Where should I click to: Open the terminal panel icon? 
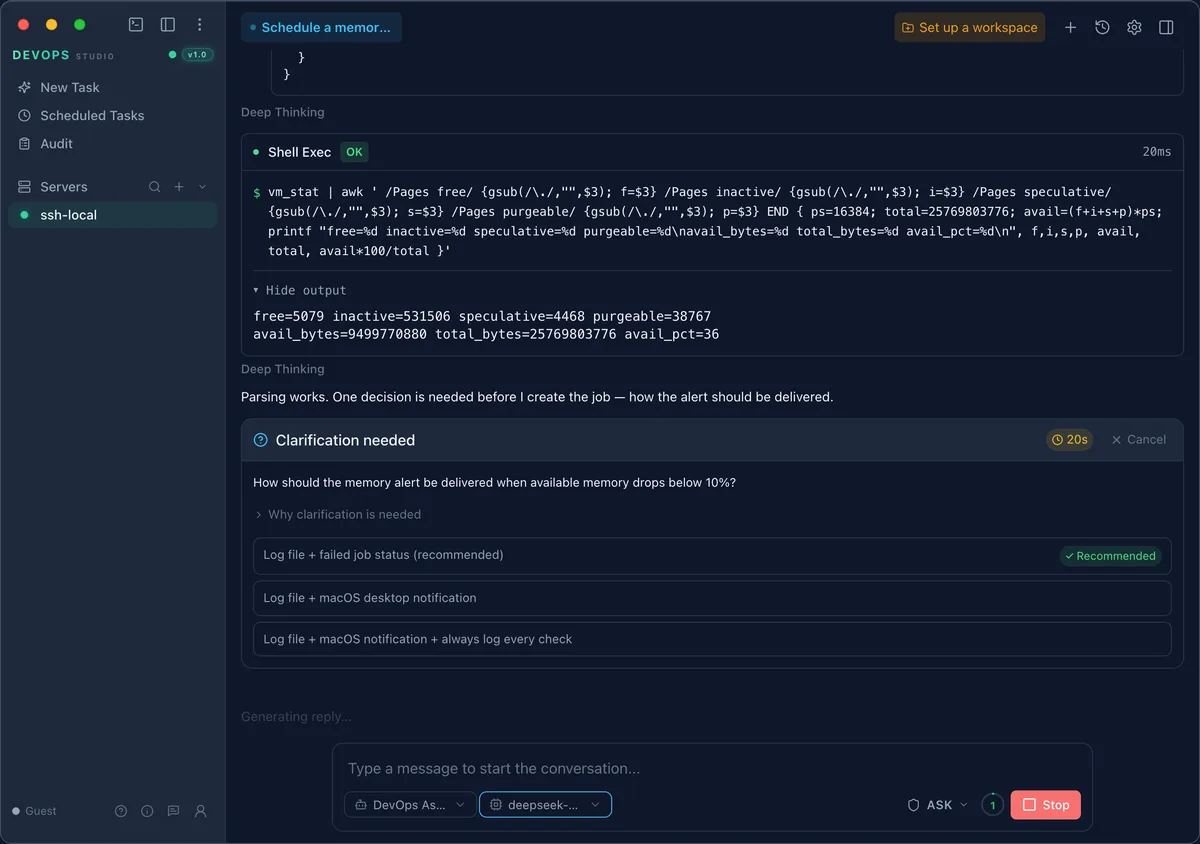pos(136,25)
